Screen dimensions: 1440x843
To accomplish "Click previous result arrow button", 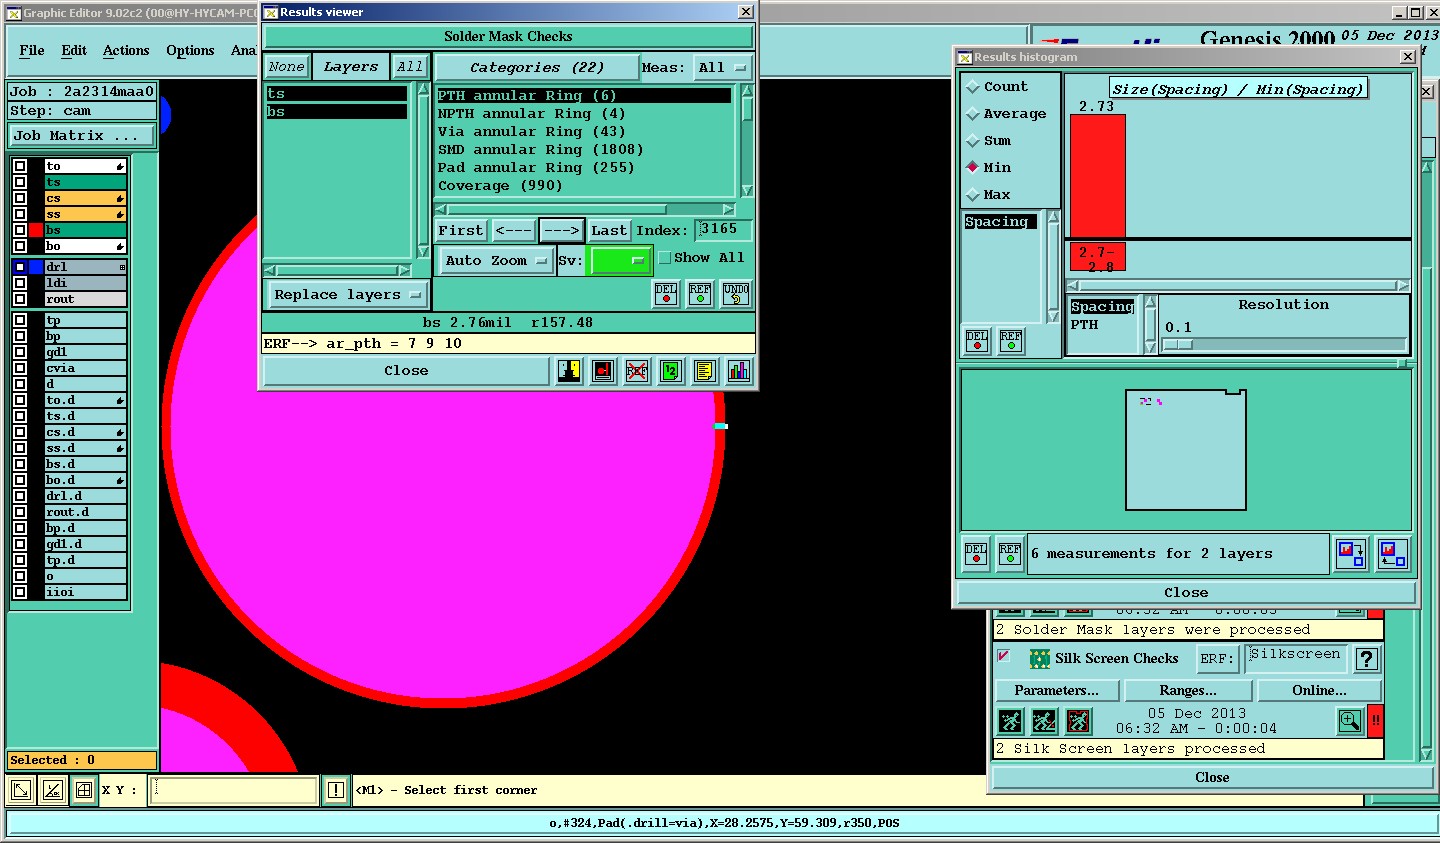I will [x=514, y=231].
